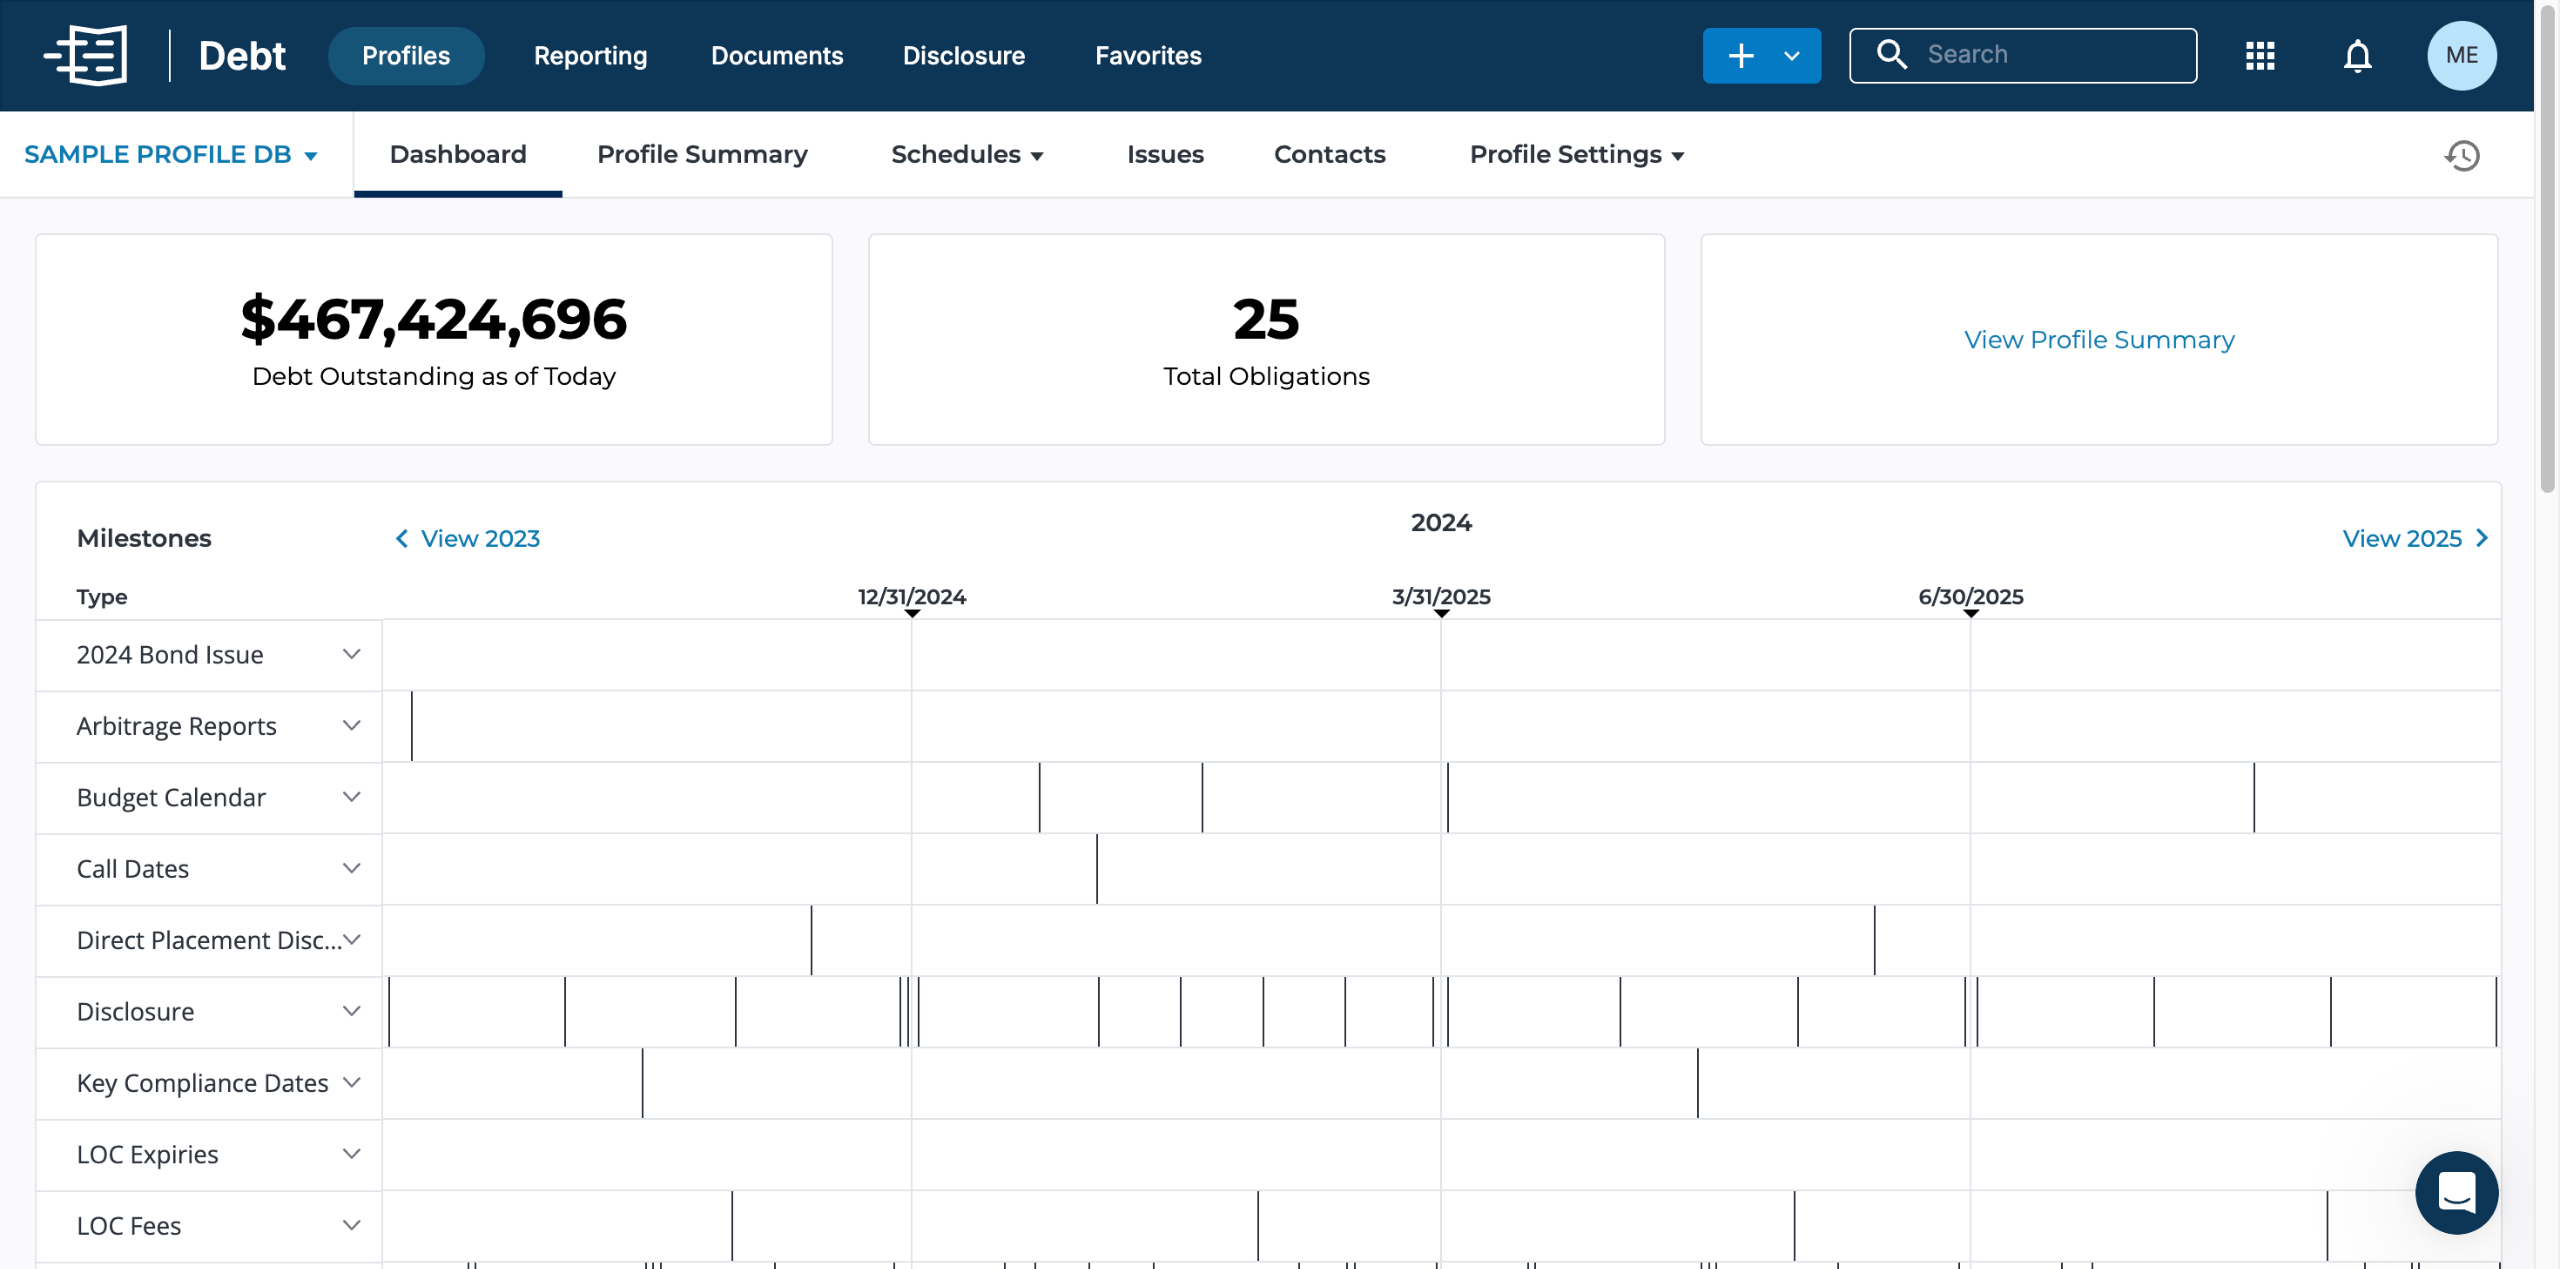The image size is (2560, 1269).
Task: Switch to the Profile Summary tab
Action: (x=702, y=155)
